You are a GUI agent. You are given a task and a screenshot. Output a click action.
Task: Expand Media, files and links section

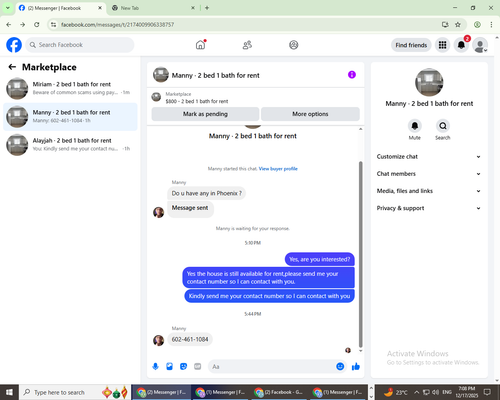429,191
